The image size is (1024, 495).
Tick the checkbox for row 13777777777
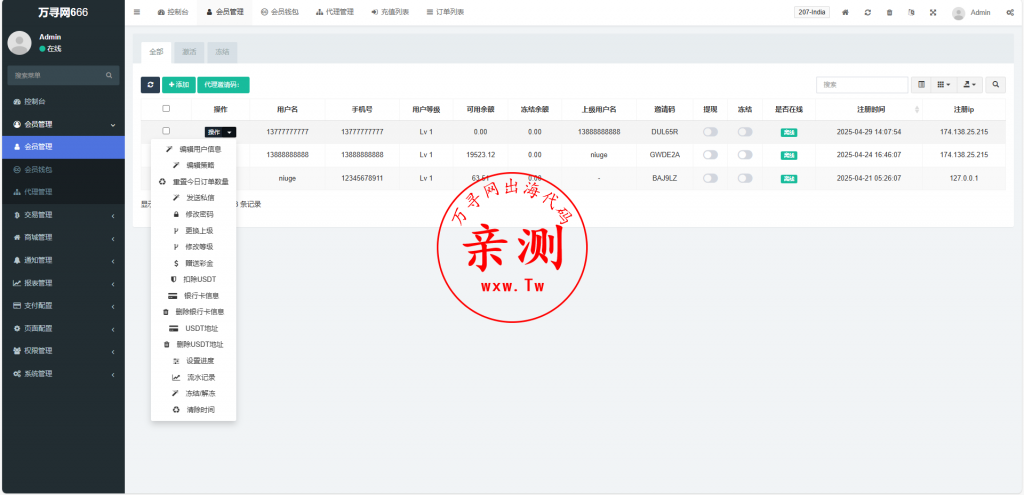point(166,131)
